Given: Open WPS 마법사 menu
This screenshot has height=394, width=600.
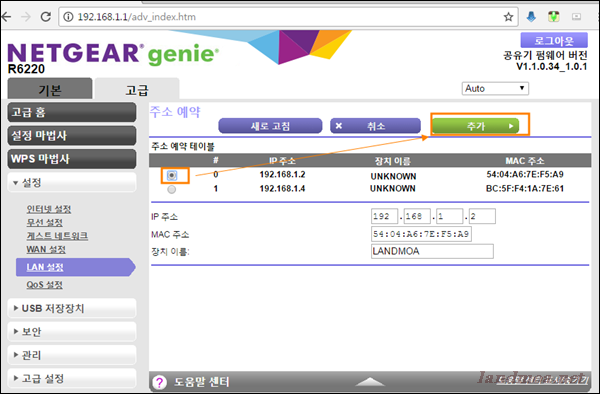Looking at the screenshot, I should 72,159.
